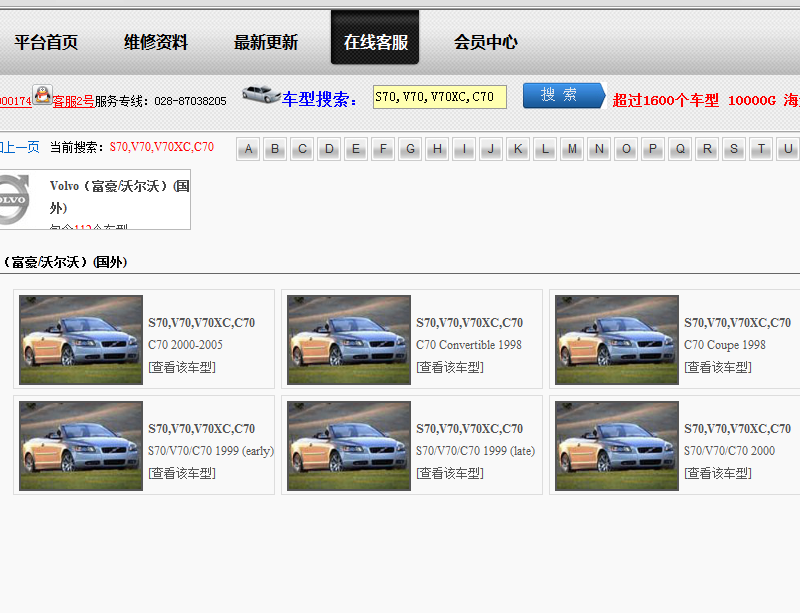Filter brands by letter S
Viewport: 800px width, 613px height.
[x=734, y=149]
